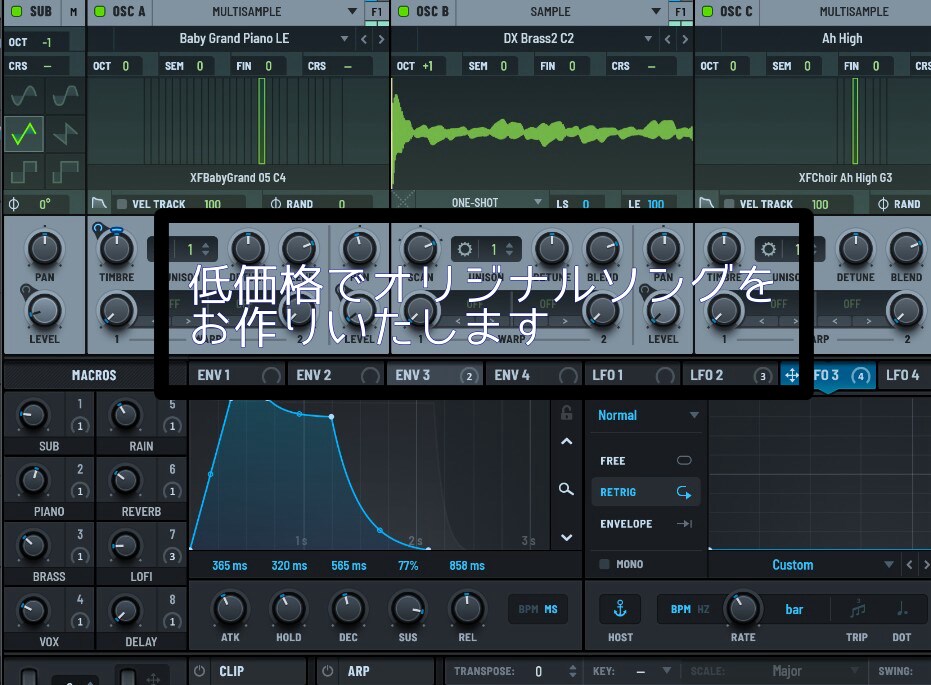The image size is (931, 685).
Task: Enable OSC C VEL TRACK checkbox
Action: [729, 204]
